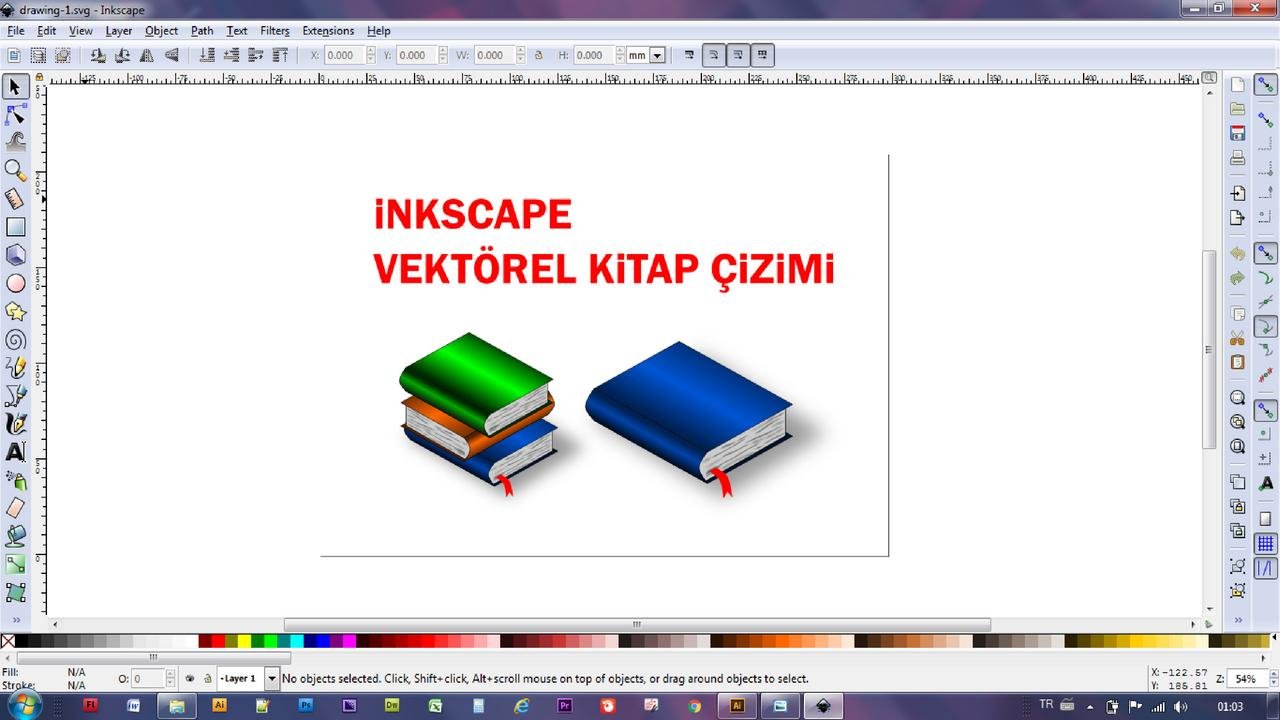This screenshot has width=1280, height=720.
Task: Select the Paint Bucket fill tool
Action: 15,536
